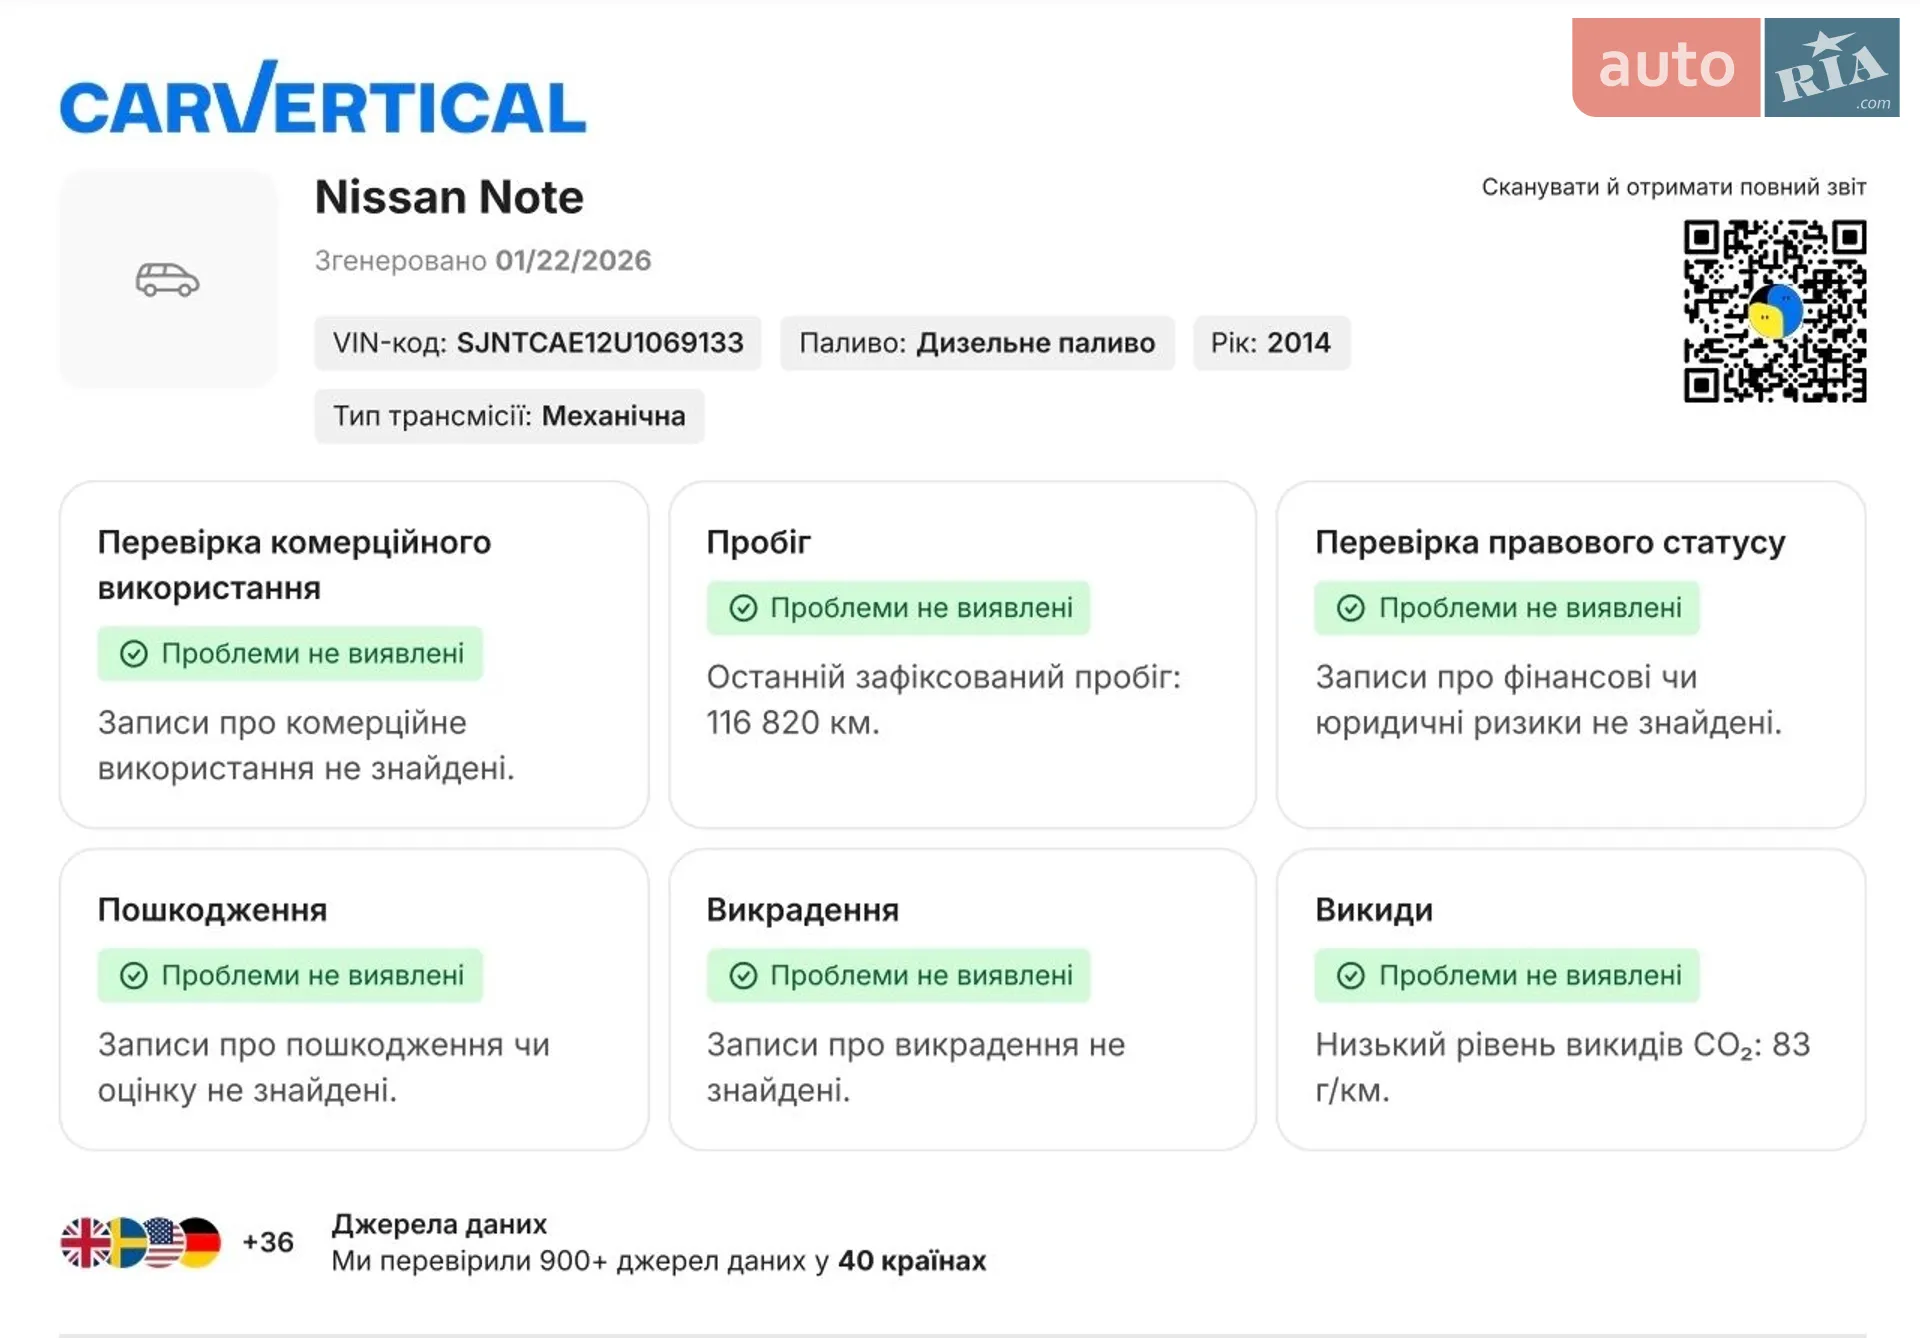Screen dimensions: 1920x1338
Task: Click the United States flag icon
Action: point(164,1243)
